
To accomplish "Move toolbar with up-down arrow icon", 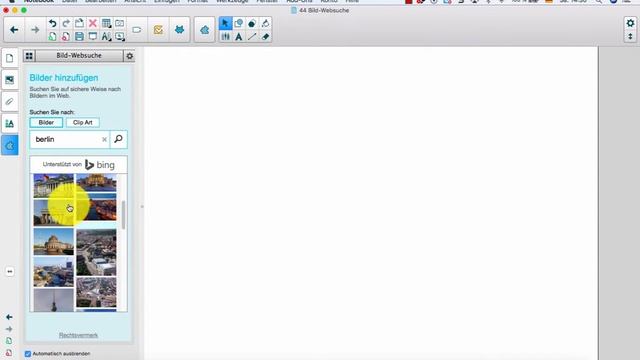I will pyautogui.click(x=630, y=37).
